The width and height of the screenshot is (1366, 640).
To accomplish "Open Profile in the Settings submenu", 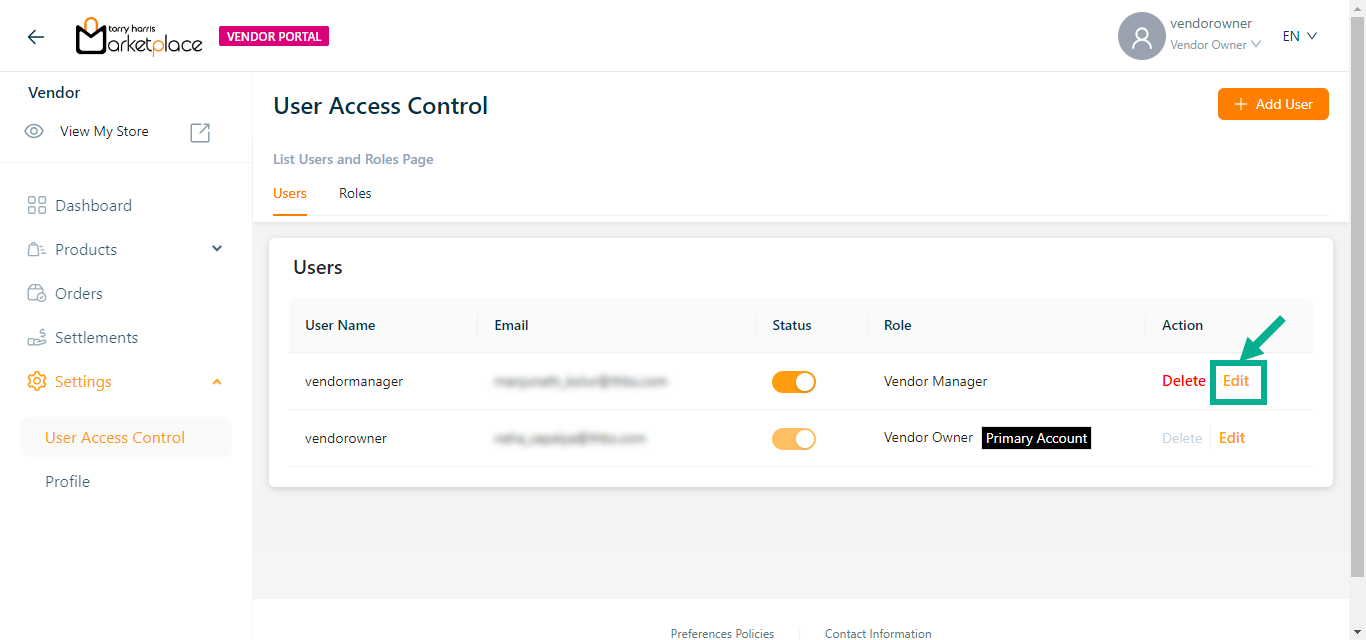I will [68, 482].
